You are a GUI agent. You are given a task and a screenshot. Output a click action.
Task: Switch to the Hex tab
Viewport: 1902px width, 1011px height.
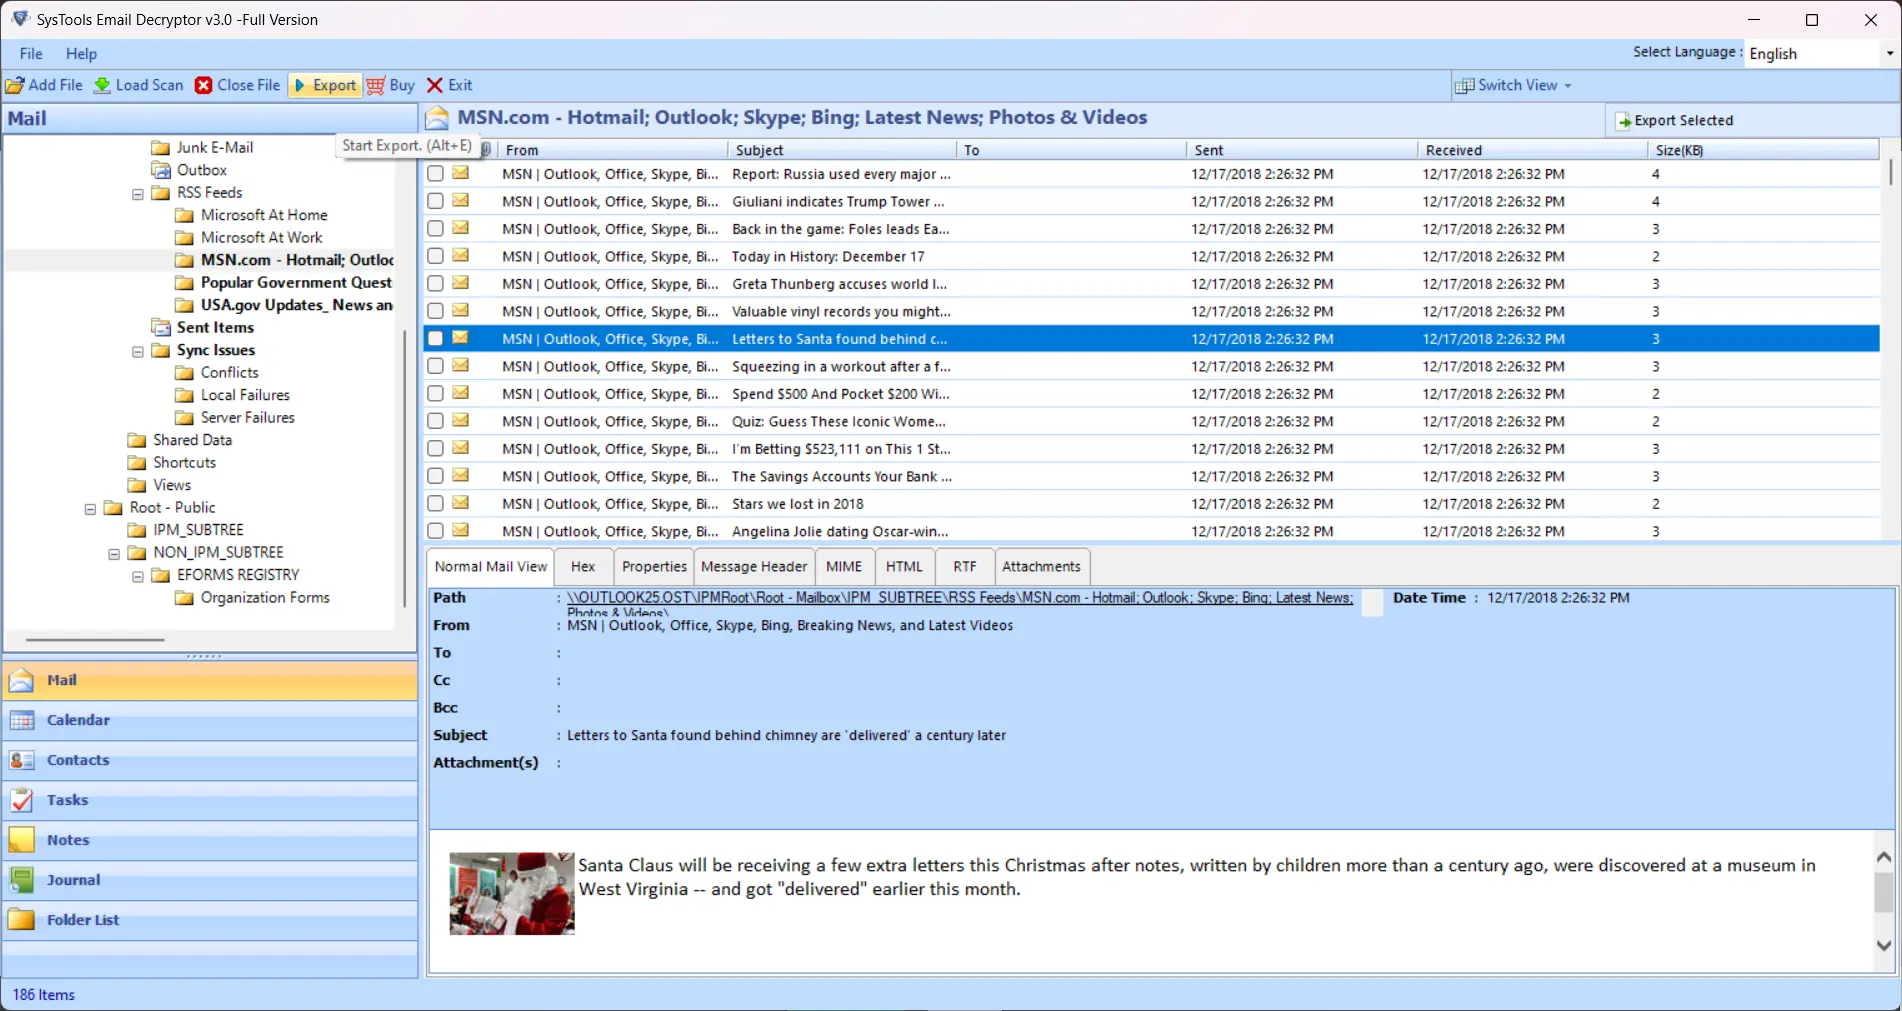click(x=583, y=567)
